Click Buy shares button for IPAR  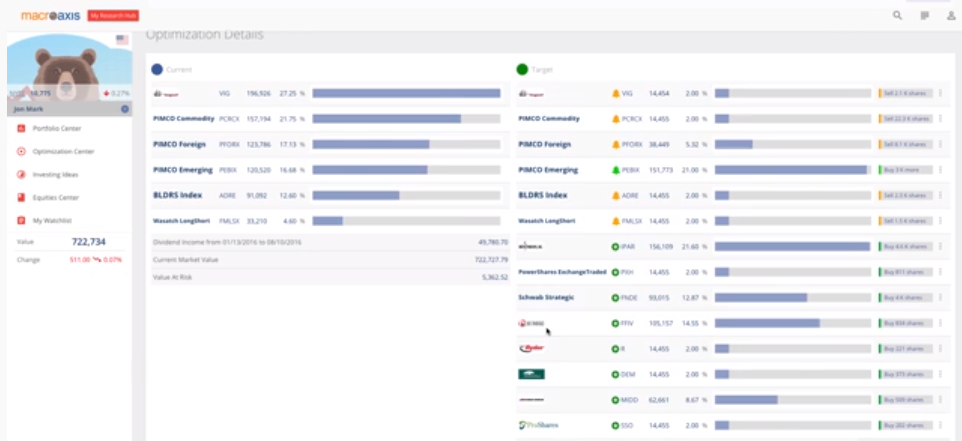(906, 247)
